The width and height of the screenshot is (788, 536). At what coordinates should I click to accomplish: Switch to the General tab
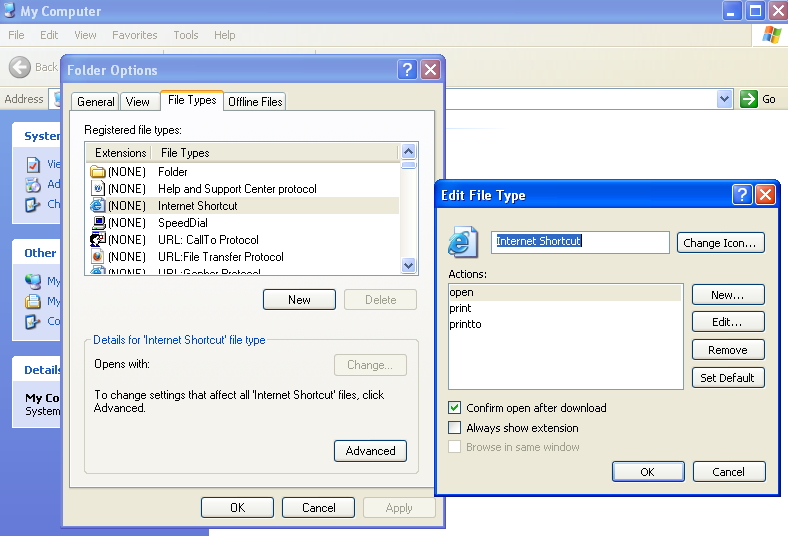click(x=95, y=101)
